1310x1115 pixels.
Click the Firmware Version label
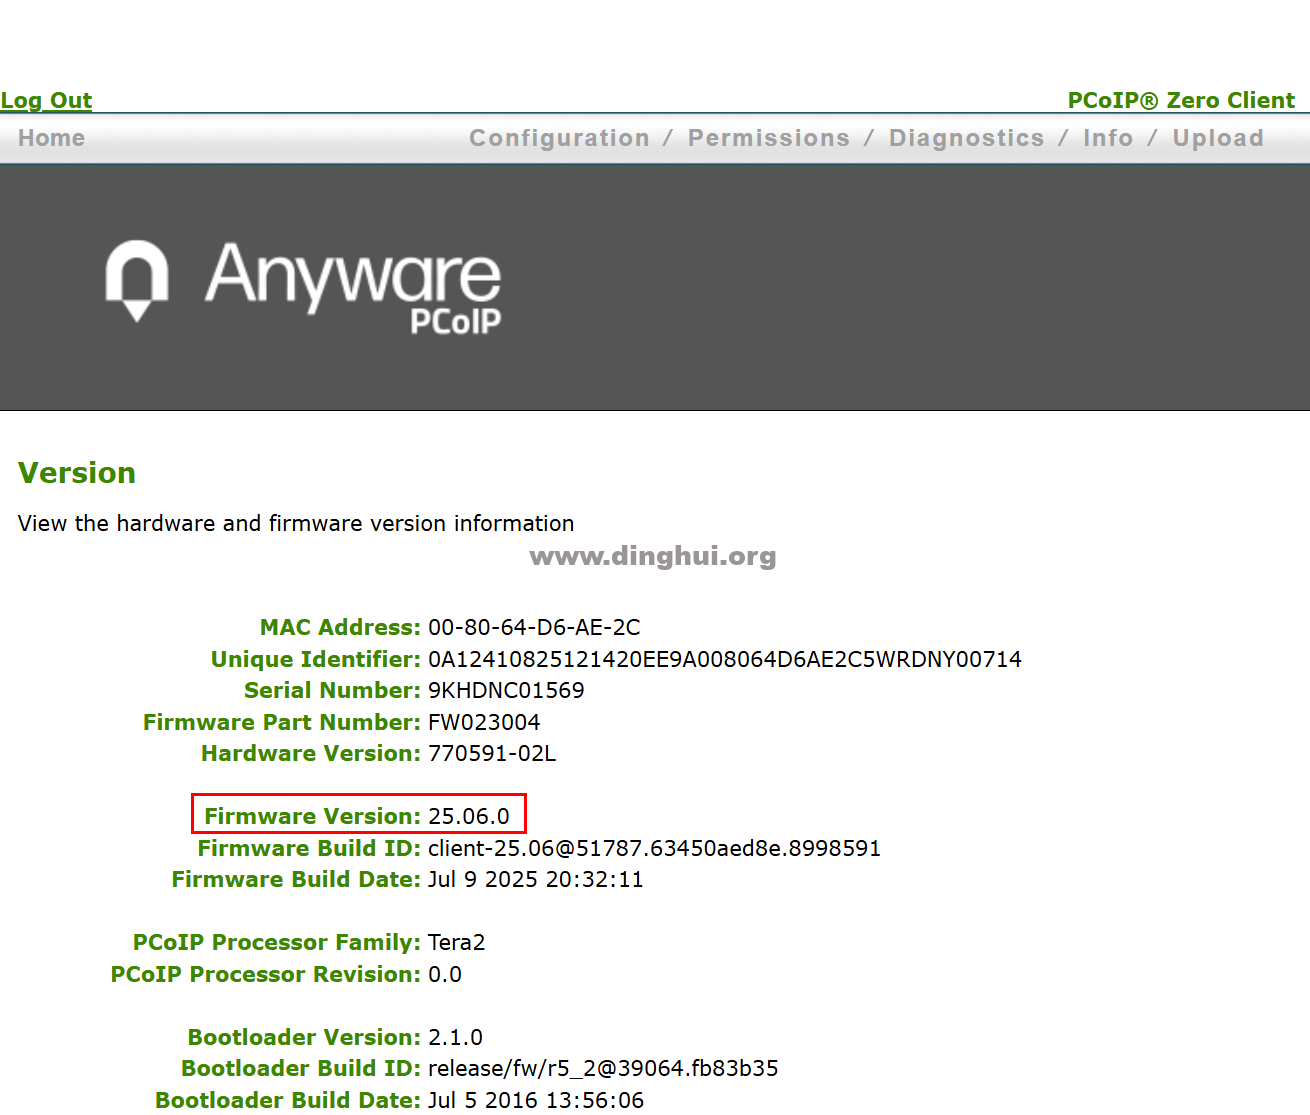(313, 816)
